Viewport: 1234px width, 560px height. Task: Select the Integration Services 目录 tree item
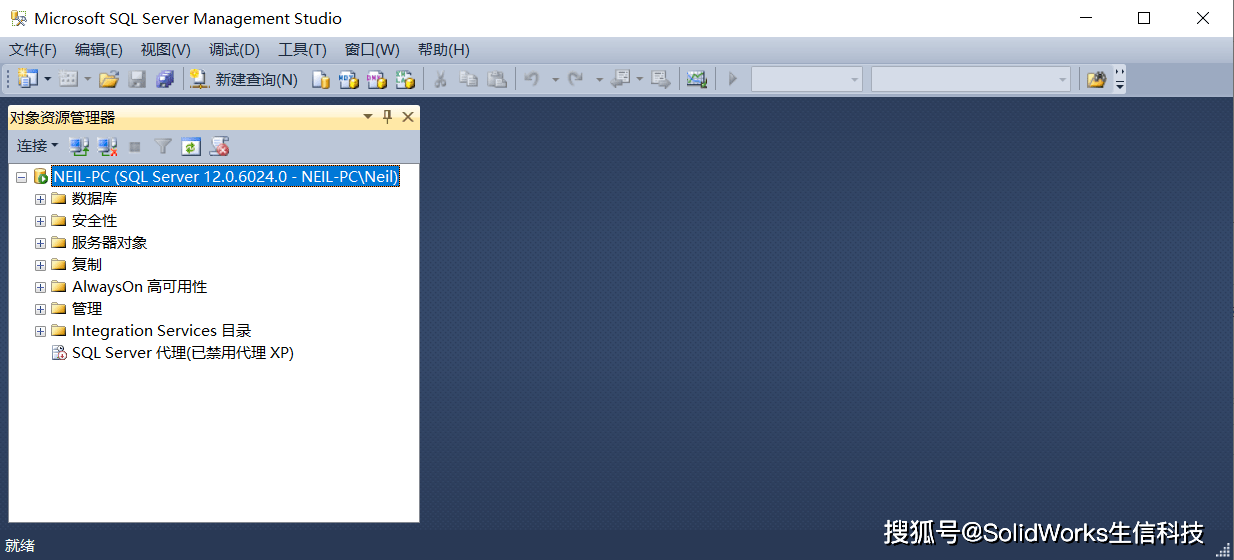(x=161, y=331)
